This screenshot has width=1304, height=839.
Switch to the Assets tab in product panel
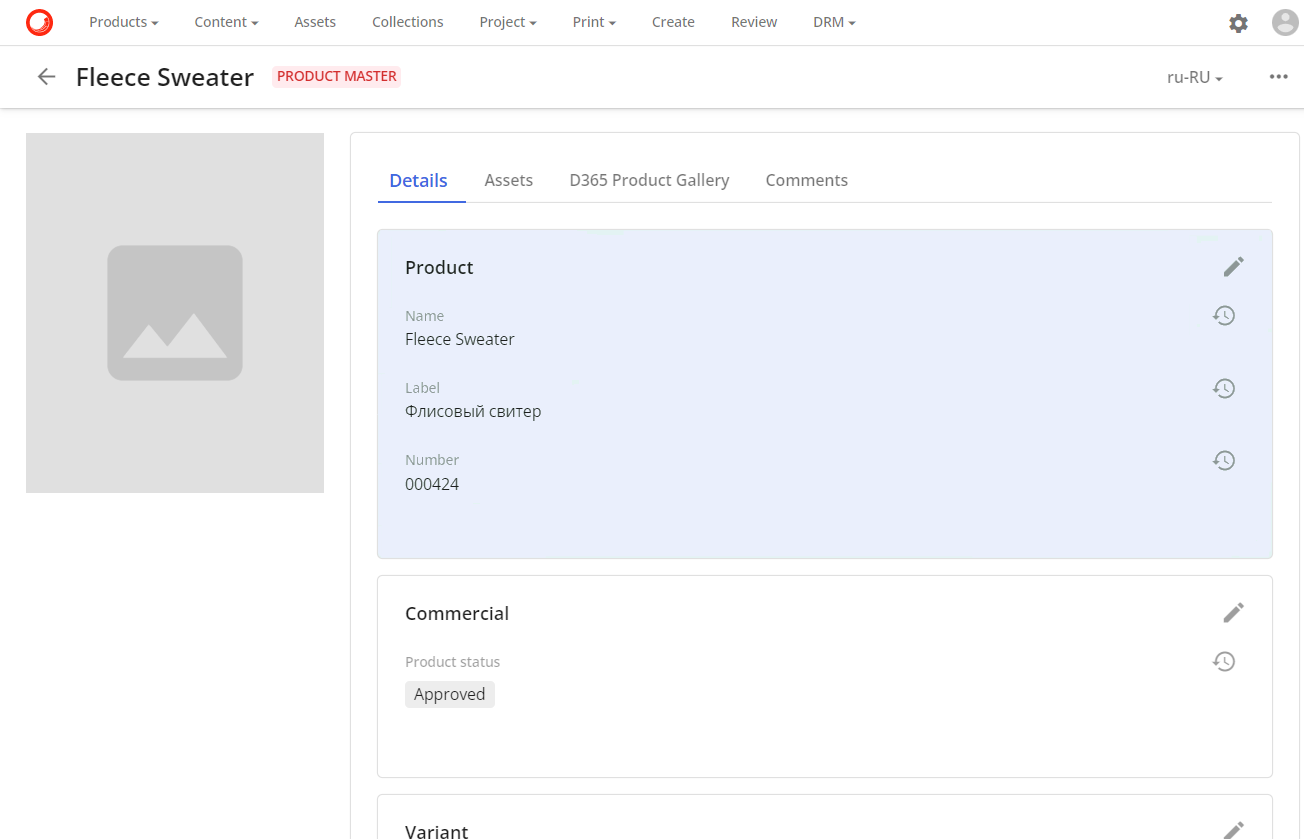pos(509,181)
